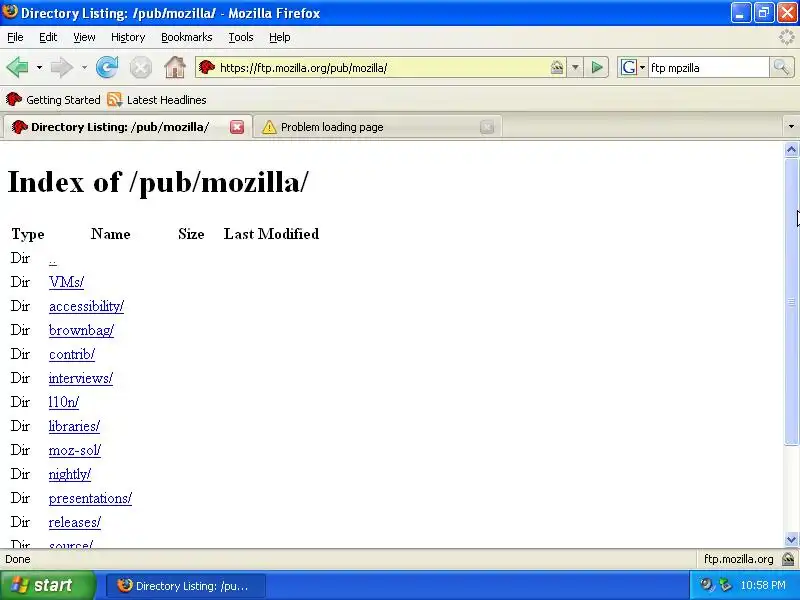Click the Latest Headlines RSS feed icon
This screenshot has width=800, height=600.
point(115,99)
